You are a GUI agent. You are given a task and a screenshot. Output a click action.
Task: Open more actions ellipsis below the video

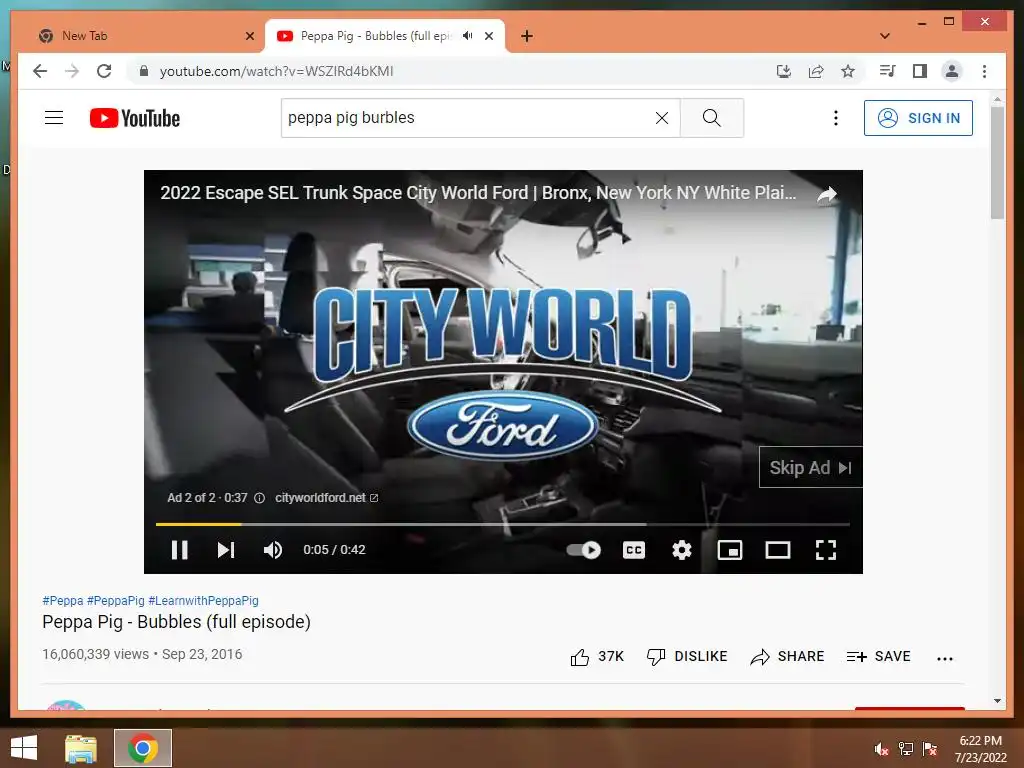(x=944, y=658)
